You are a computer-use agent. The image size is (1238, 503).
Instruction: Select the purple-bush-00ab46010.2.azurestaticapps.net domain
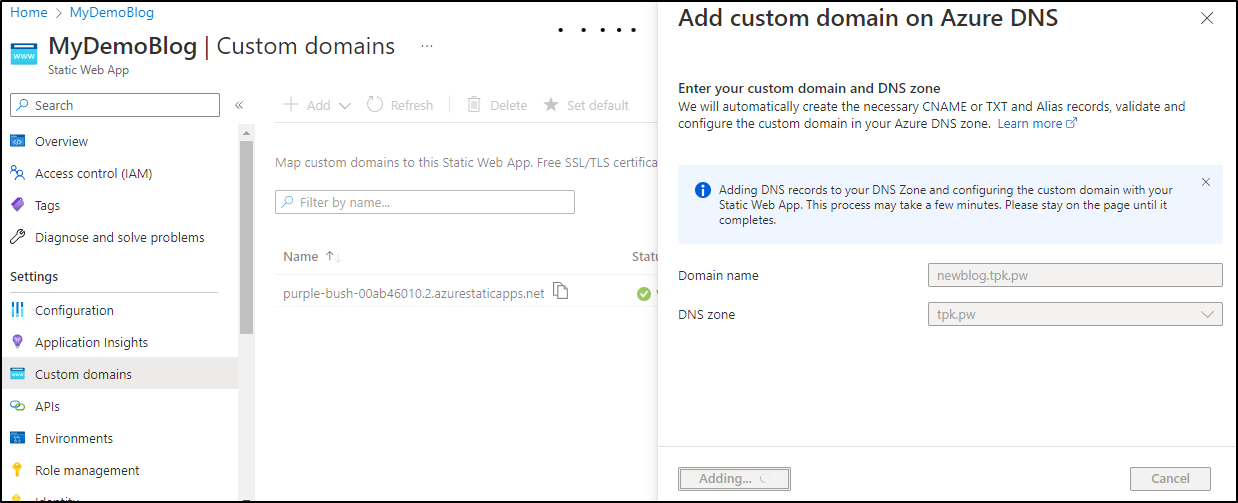coord(414,293)
